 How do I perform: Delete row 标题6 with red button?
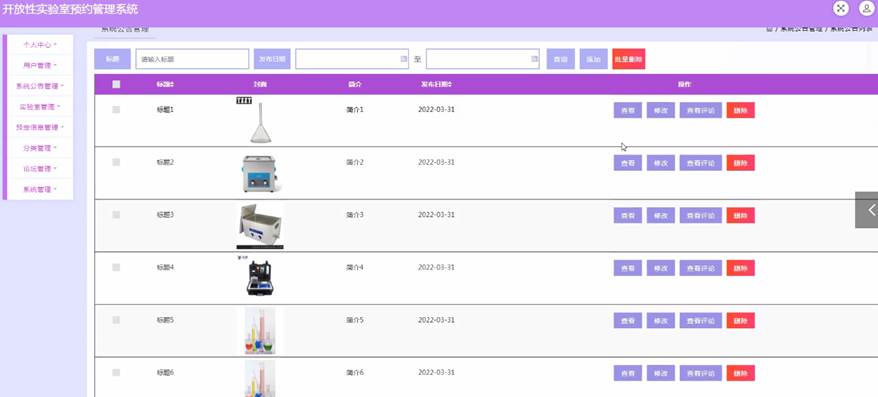click(x=741, y=373)
